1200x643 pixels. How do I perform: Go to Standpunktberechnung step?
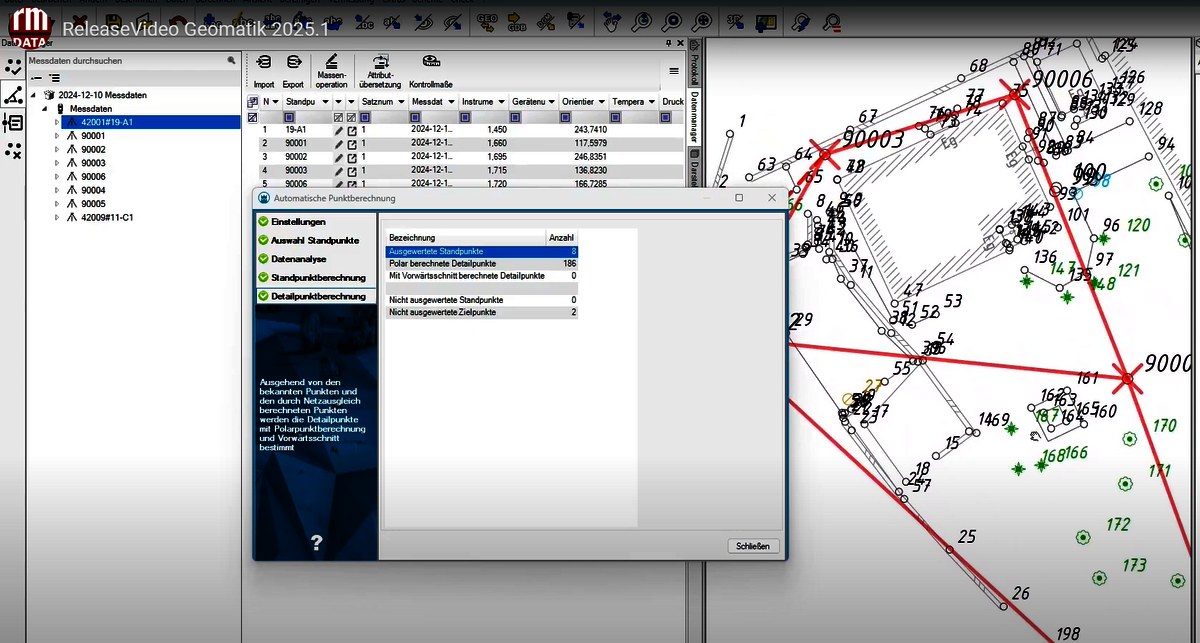[x=315, y=277]
